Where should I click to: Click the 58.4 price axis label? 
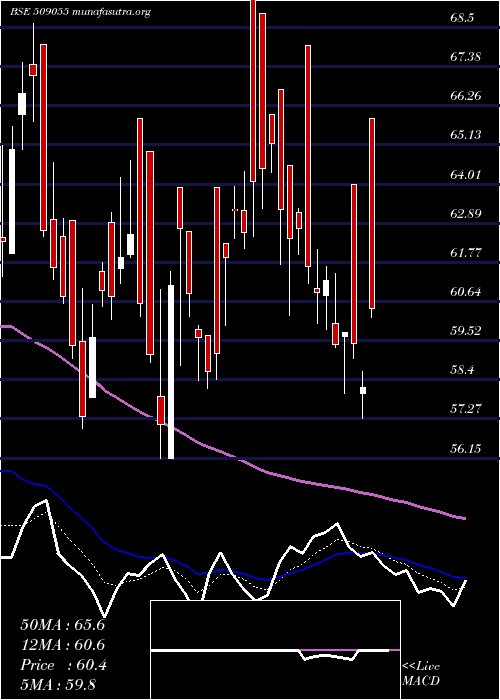click(462, 370)
